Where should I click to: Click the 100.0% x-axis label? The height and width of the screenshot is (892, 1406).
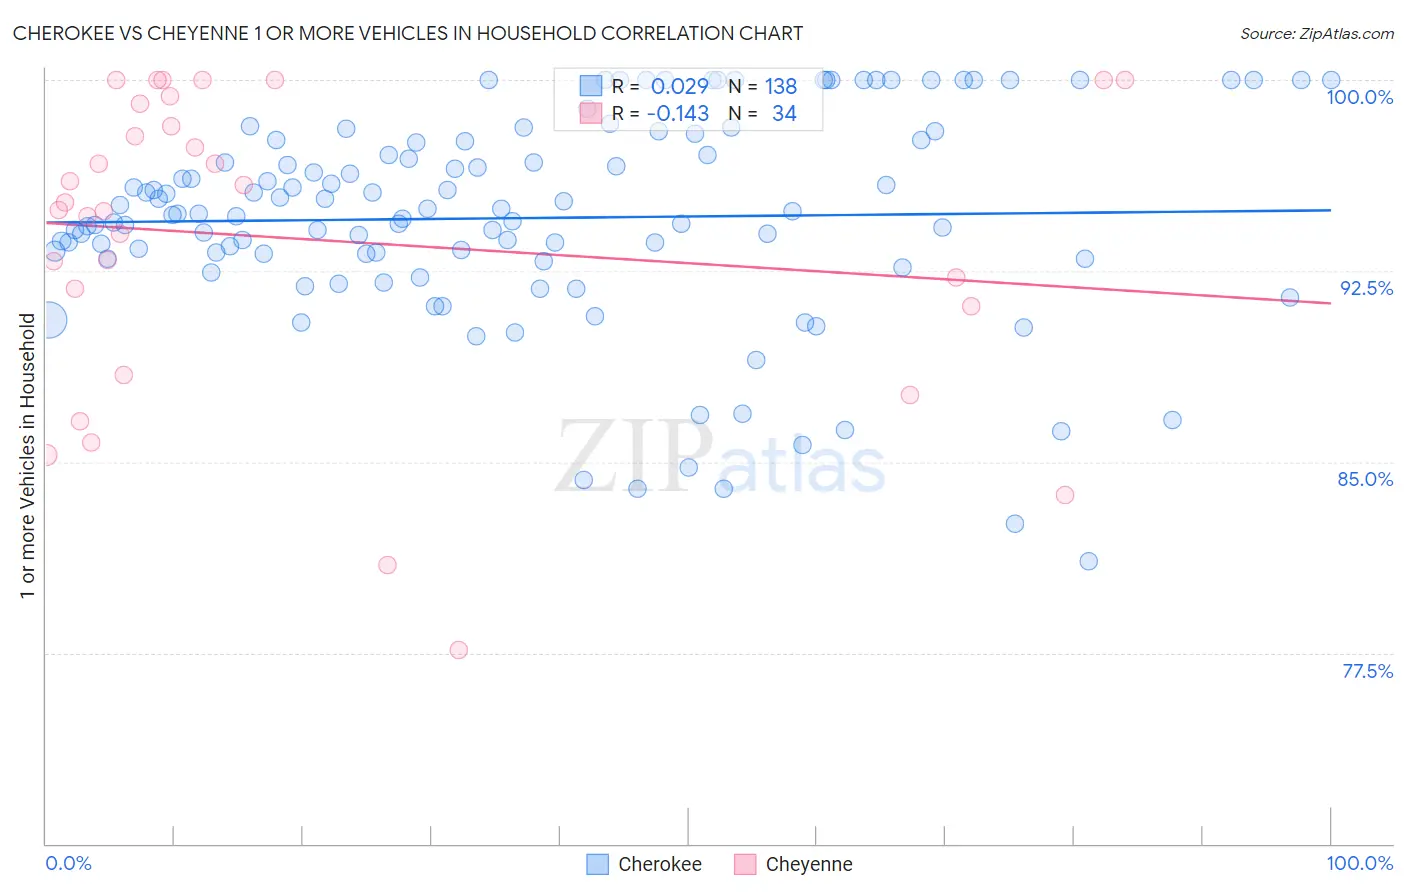[1359, 863]
